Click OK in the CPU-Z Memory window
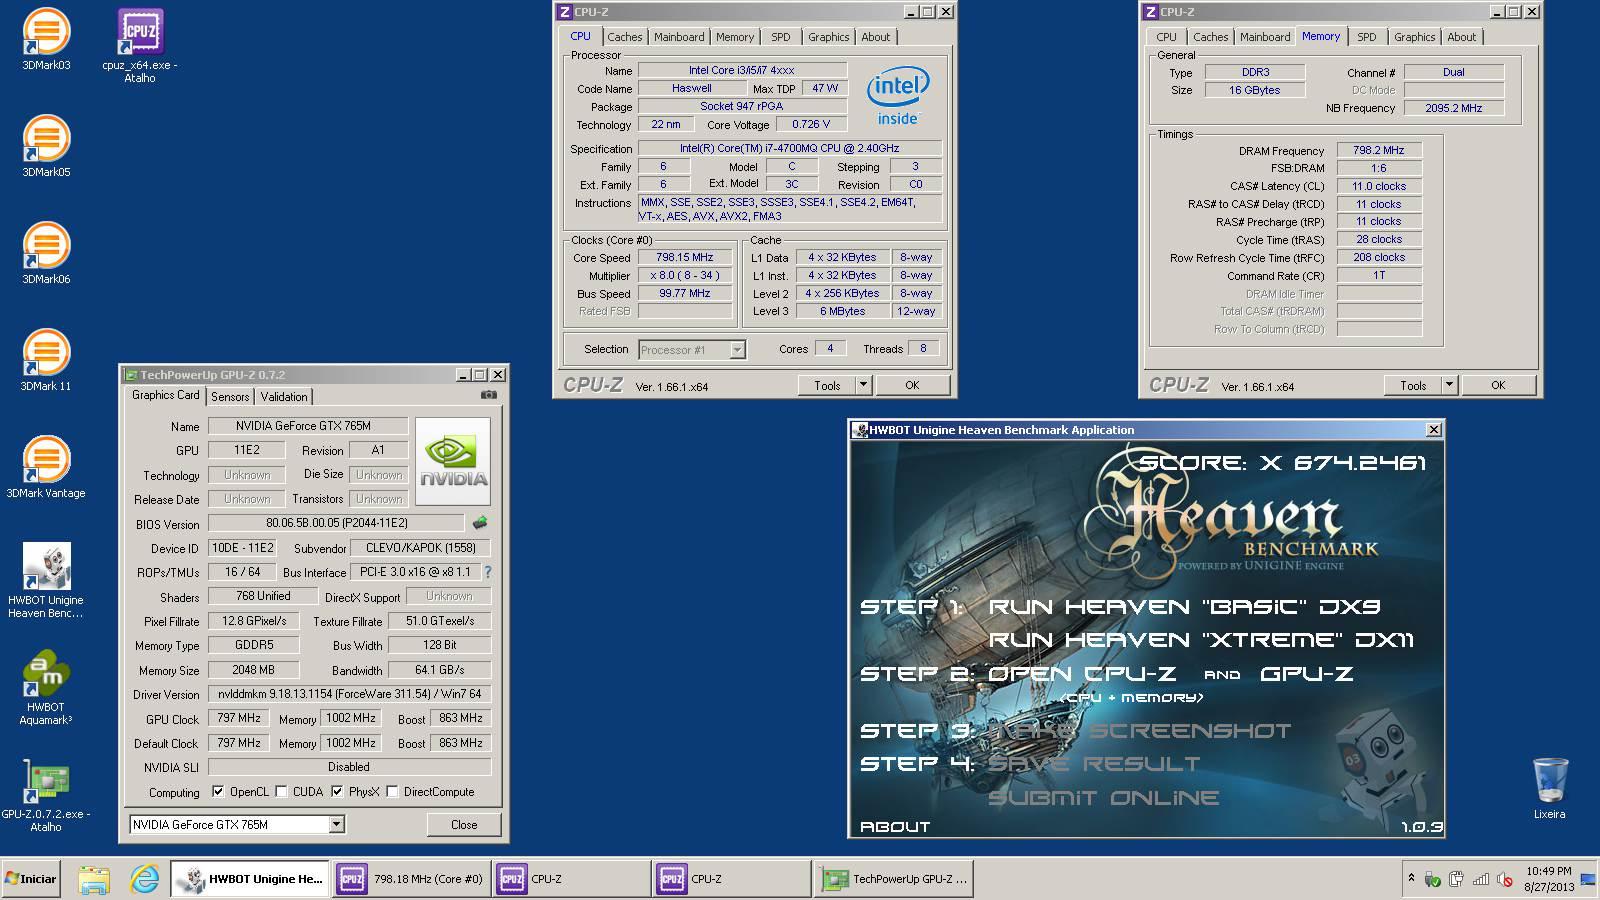Screen dimensions: 1600x900 click(1498, 385)
